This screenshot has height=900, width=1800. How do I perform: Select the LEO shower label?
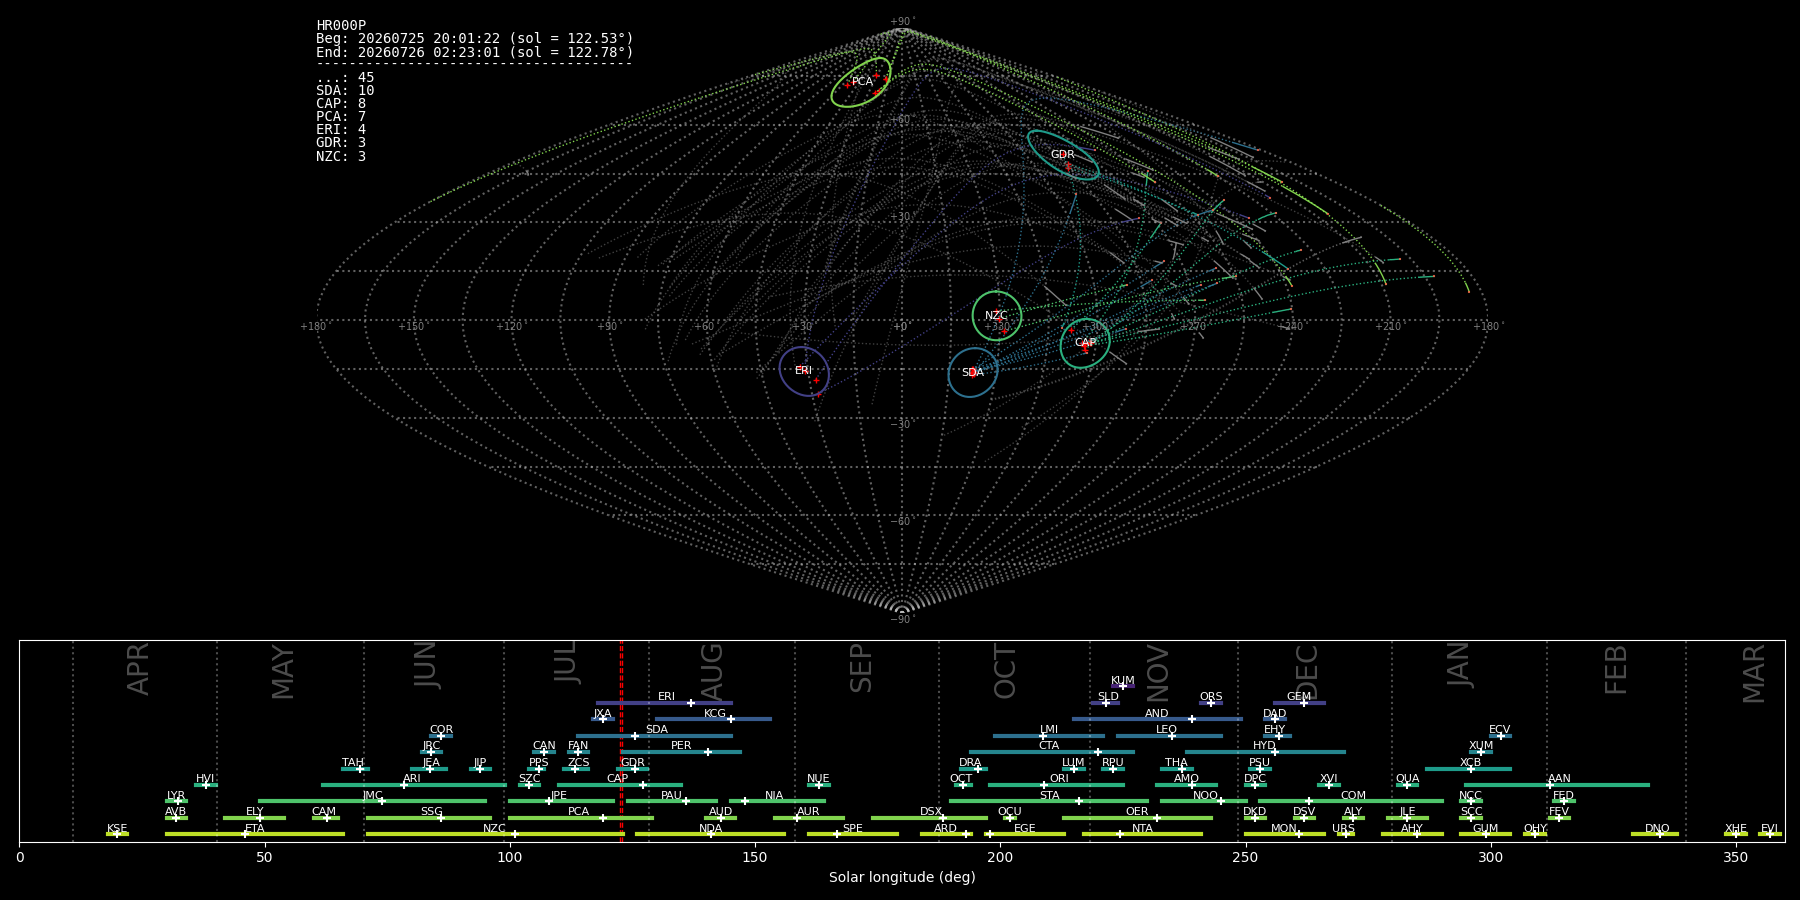point(1166,729)
